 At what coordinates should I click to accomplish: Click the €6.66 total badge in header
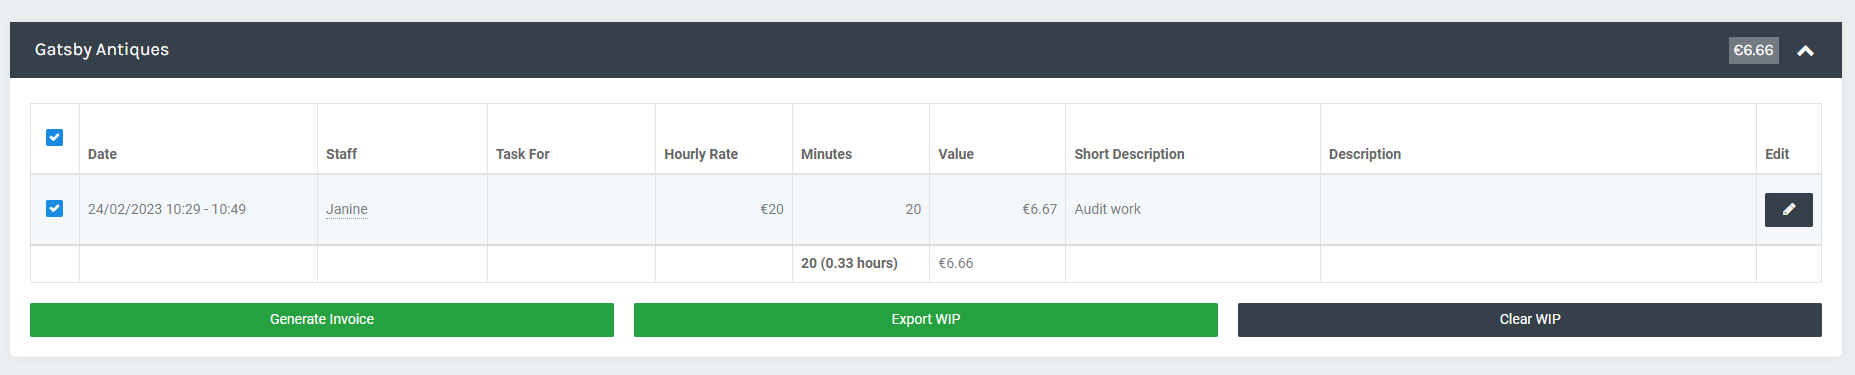click(x=1754, y=50)
